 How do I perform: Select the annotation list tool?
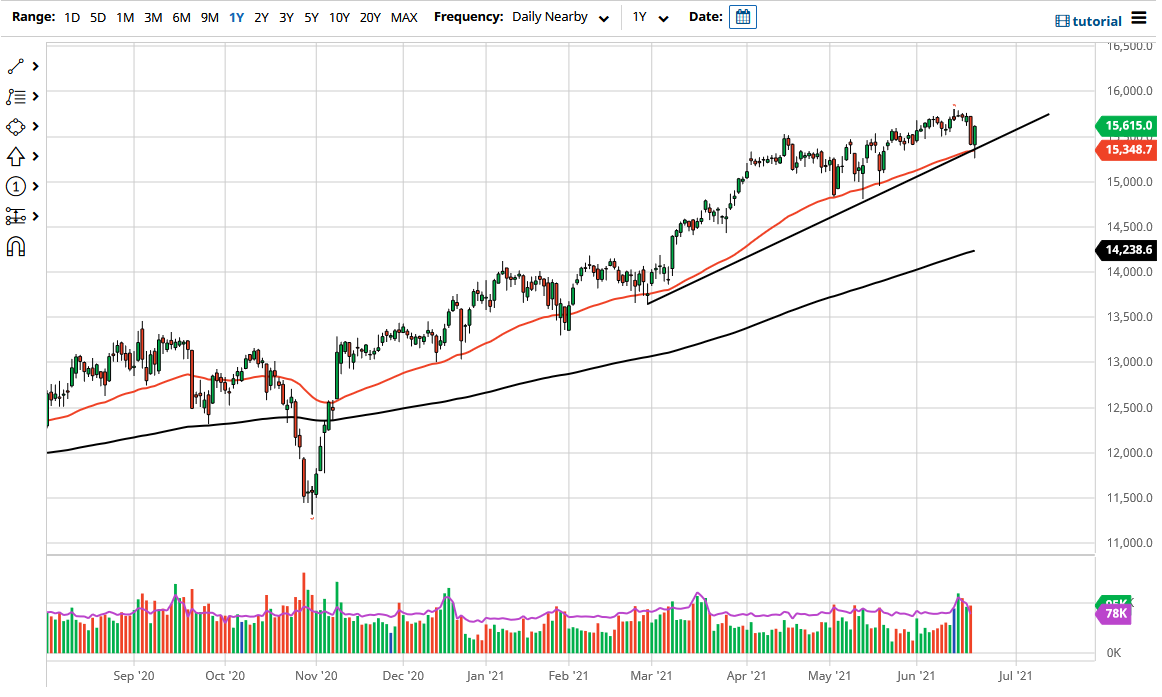pos(15,96)
